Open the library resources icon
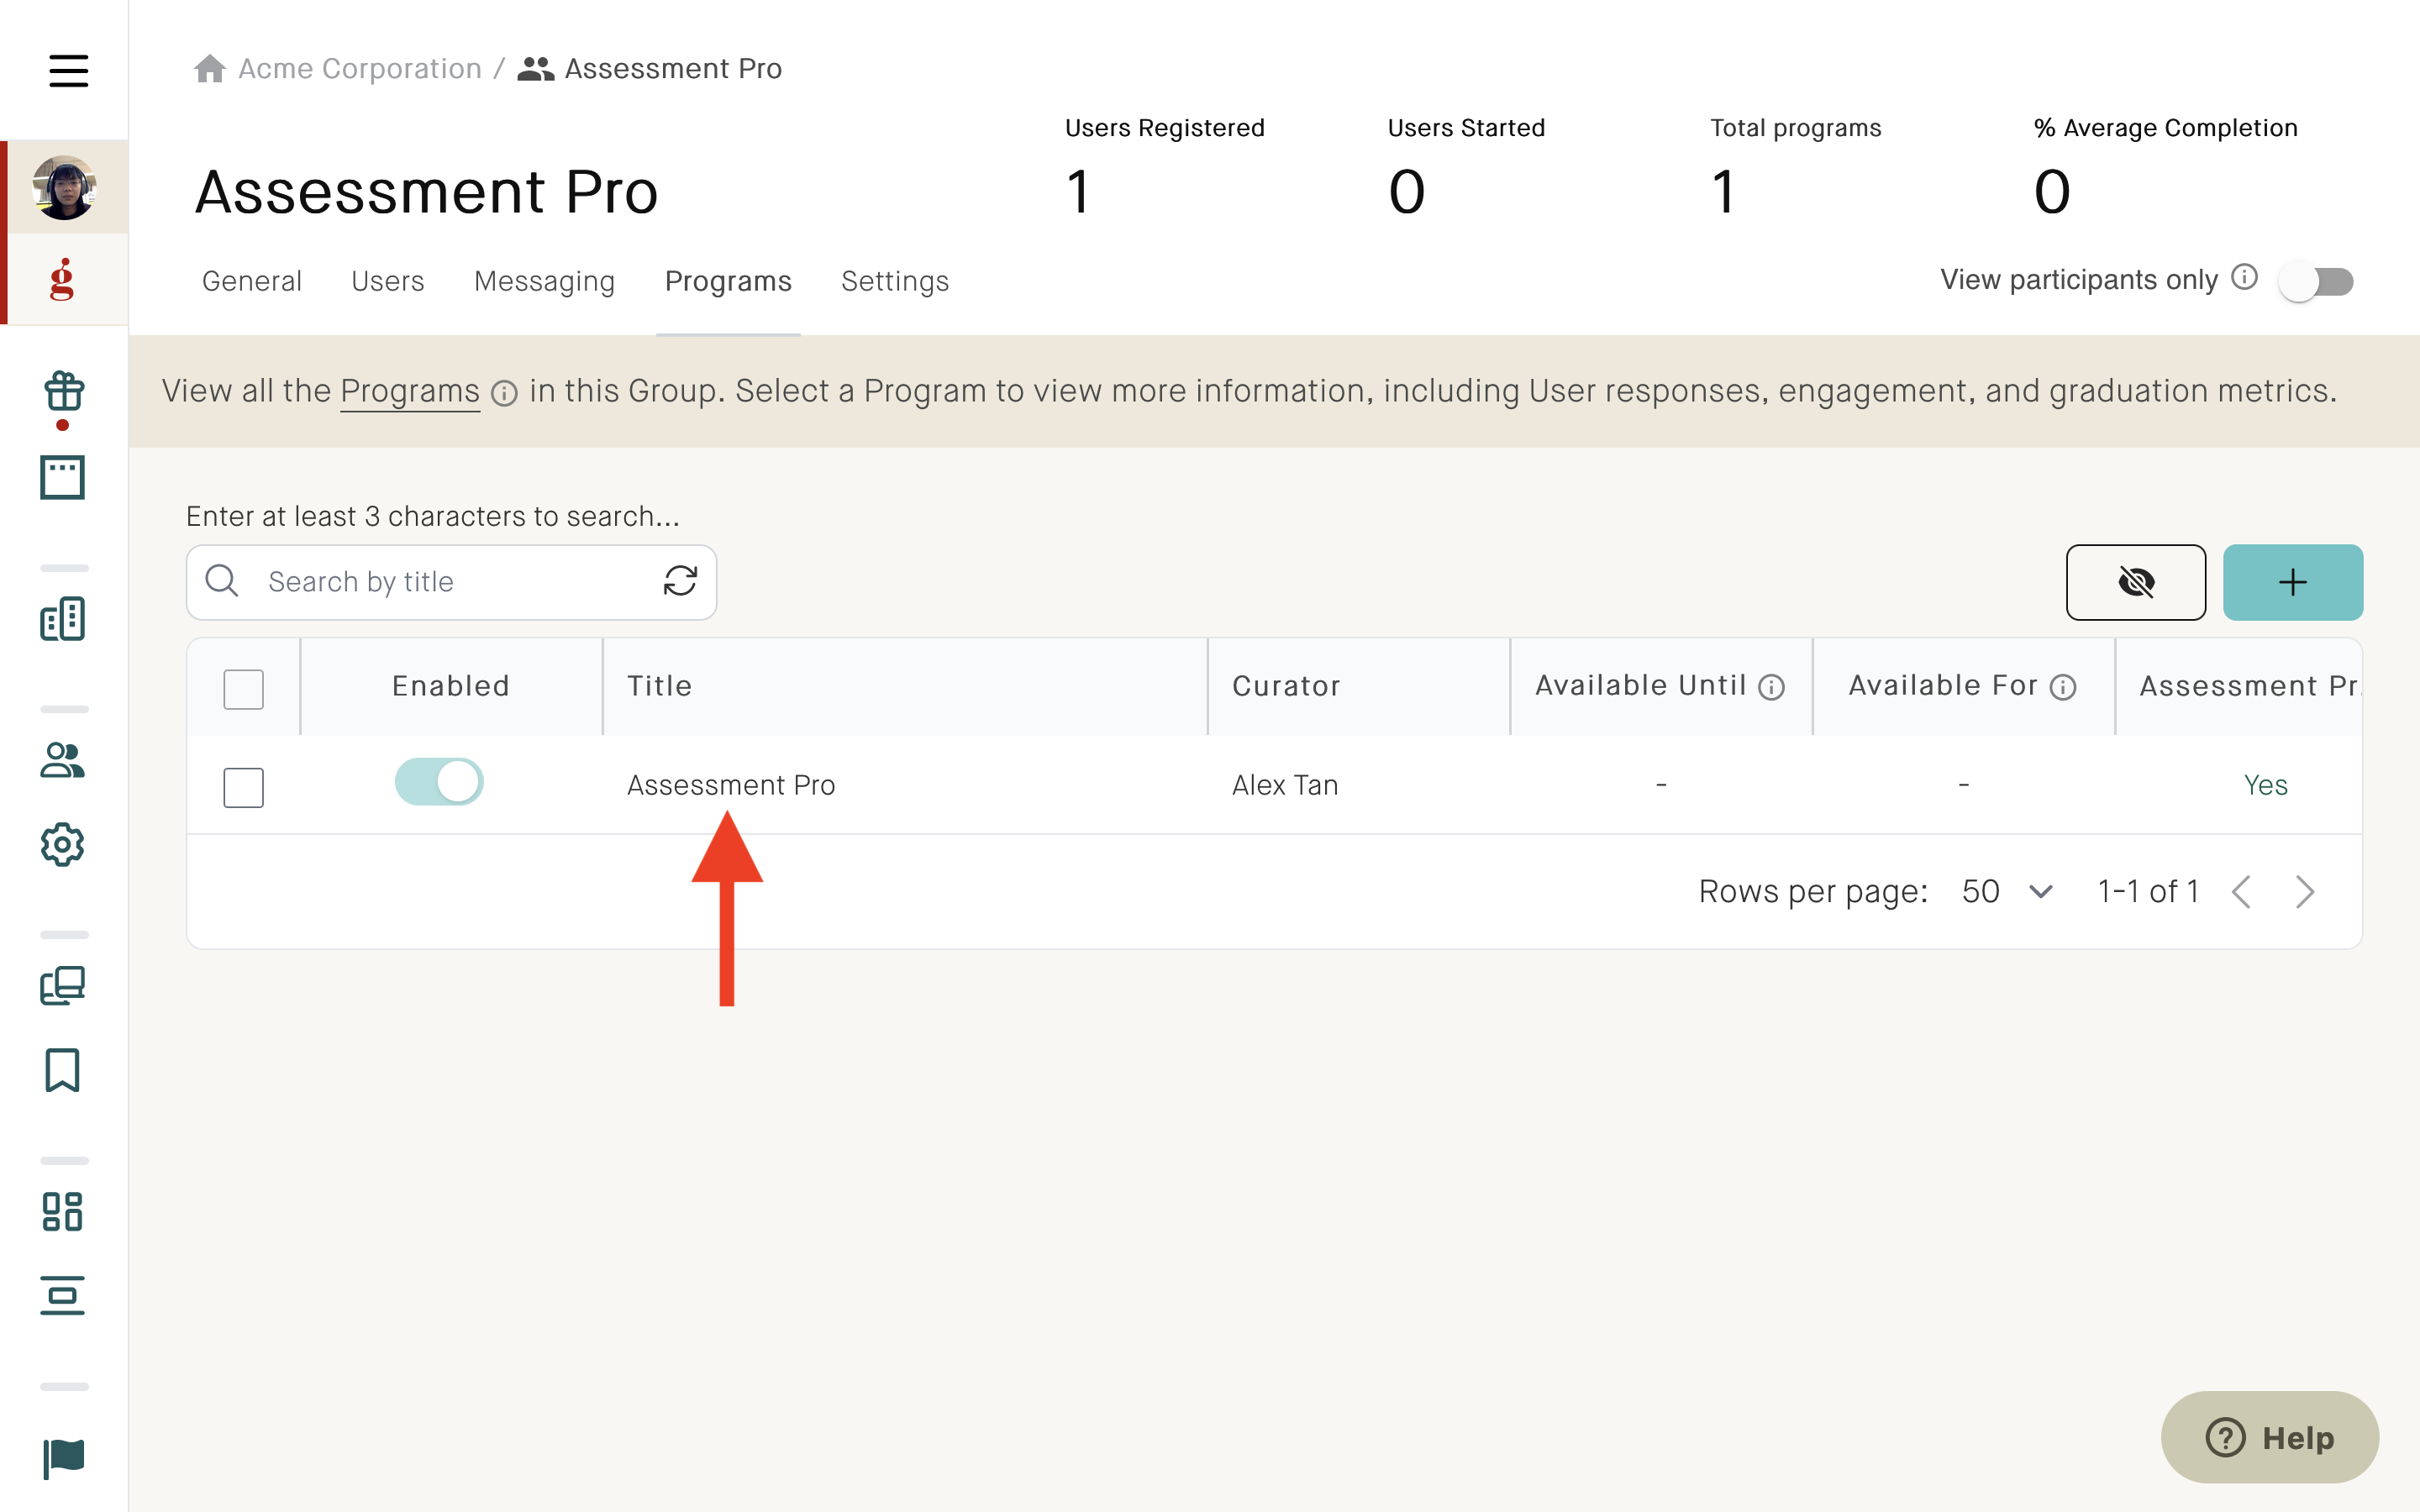Viewport: 2420px width, 1512px height. (x=62, y=986)
